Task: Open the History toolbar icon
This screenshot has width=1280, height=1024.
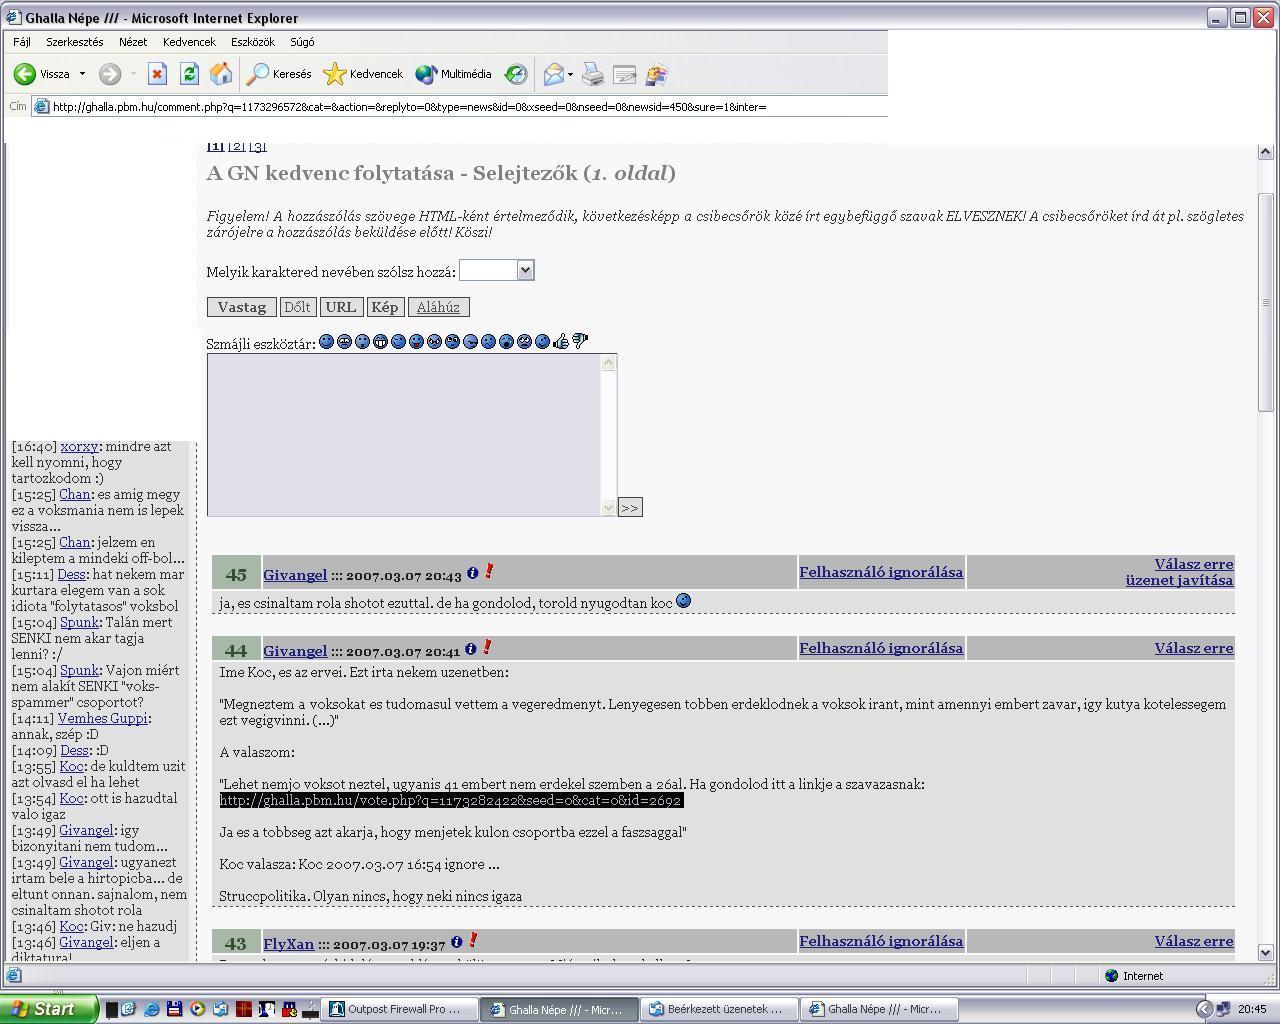Action: [516, 74]
